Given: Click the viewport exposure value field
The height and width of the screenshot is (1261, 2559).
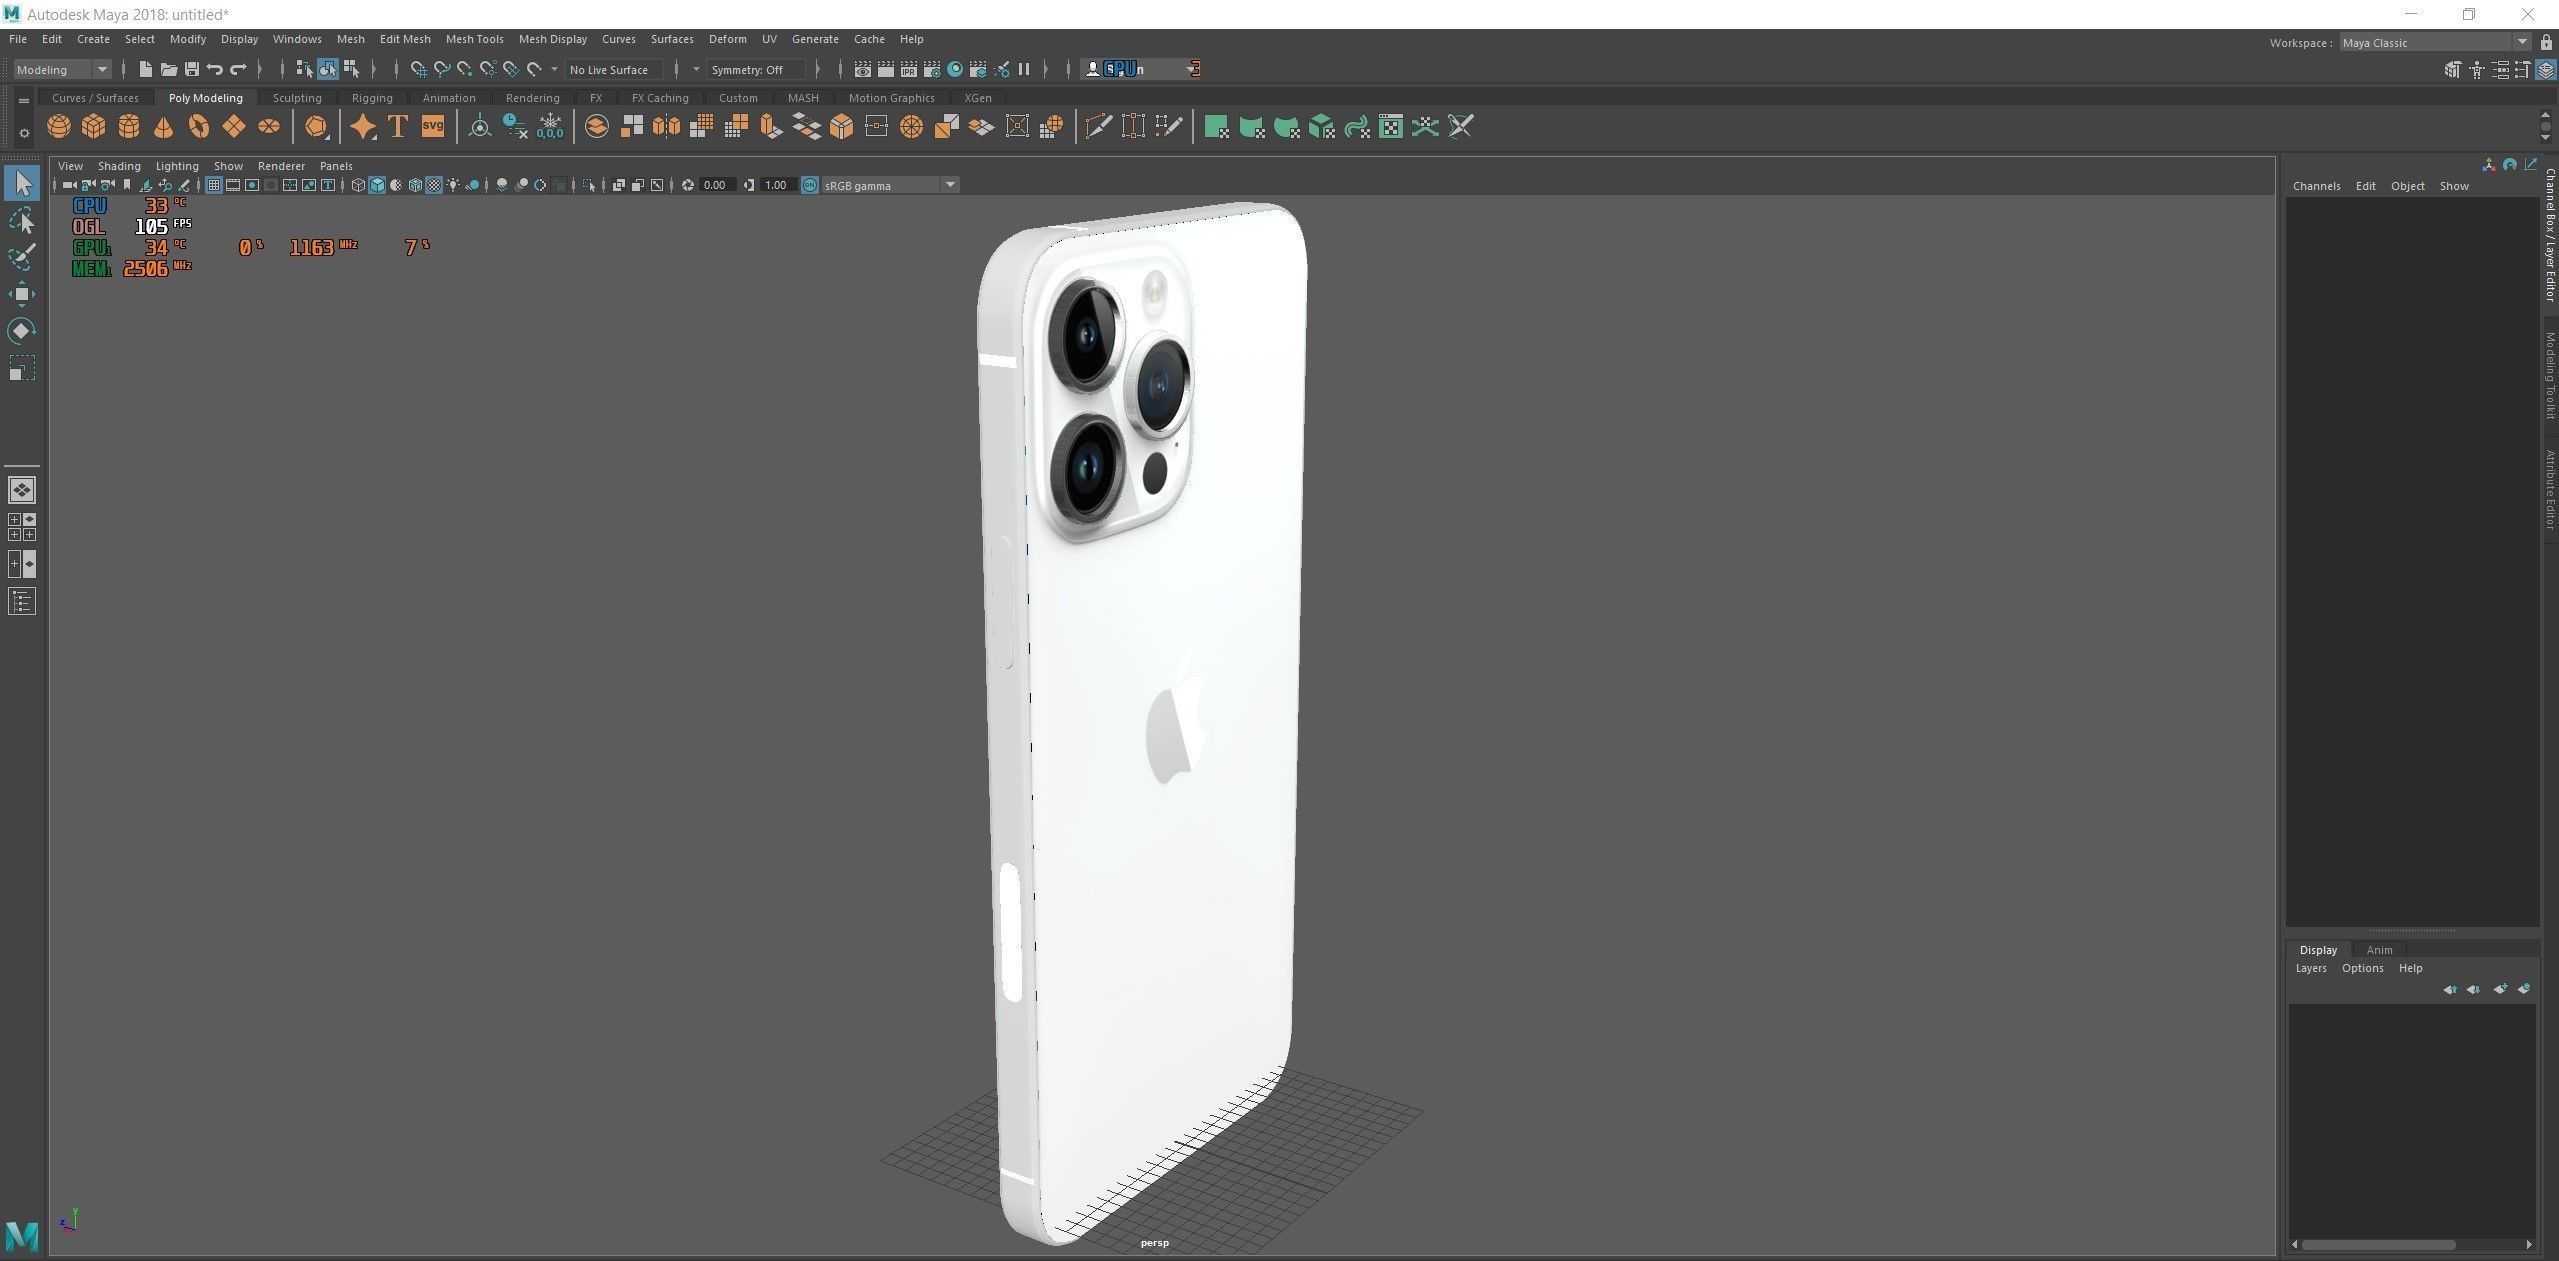Looking at the screenshot, I should click(716, 185).
